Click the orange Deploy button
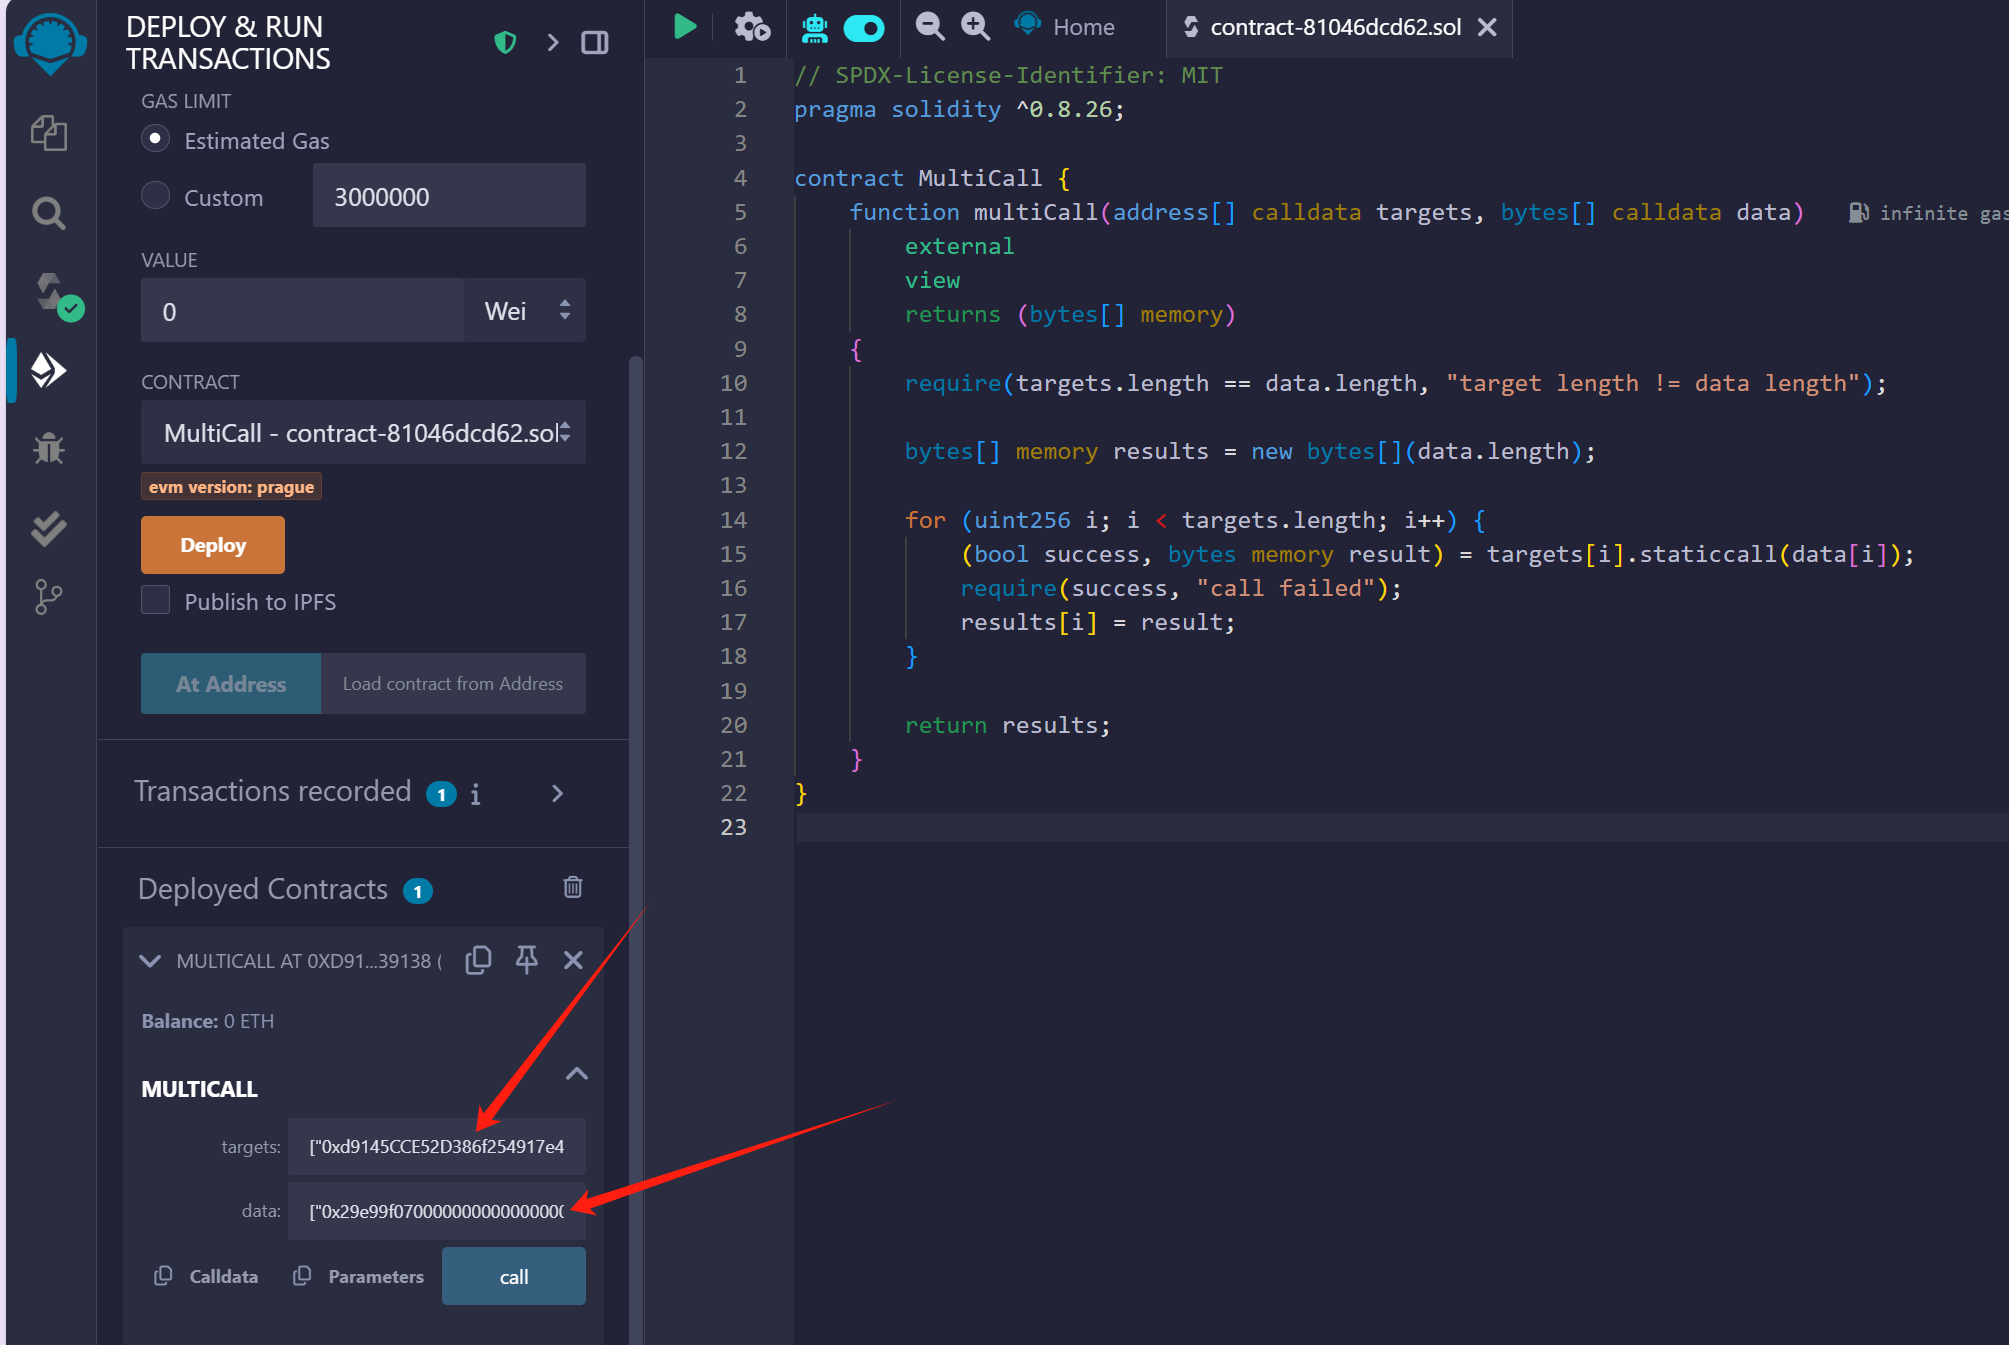The image size is (2009, 1345). (x=213, y=545)
